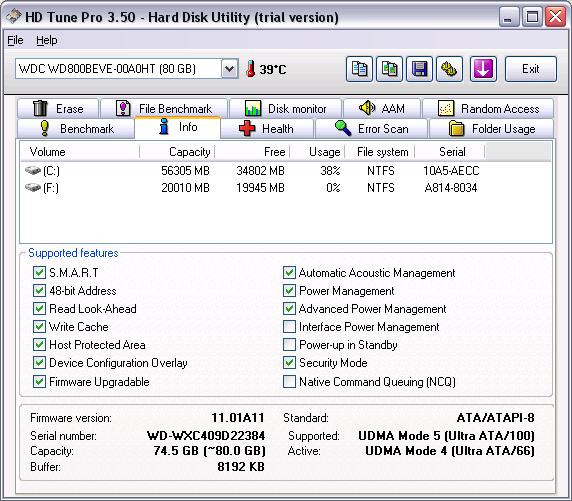Viewport: 572px width, 501px height.
Task: Click the save screenshot floppy disk icon
Action: pyautogui.click(x=419, y=69)
